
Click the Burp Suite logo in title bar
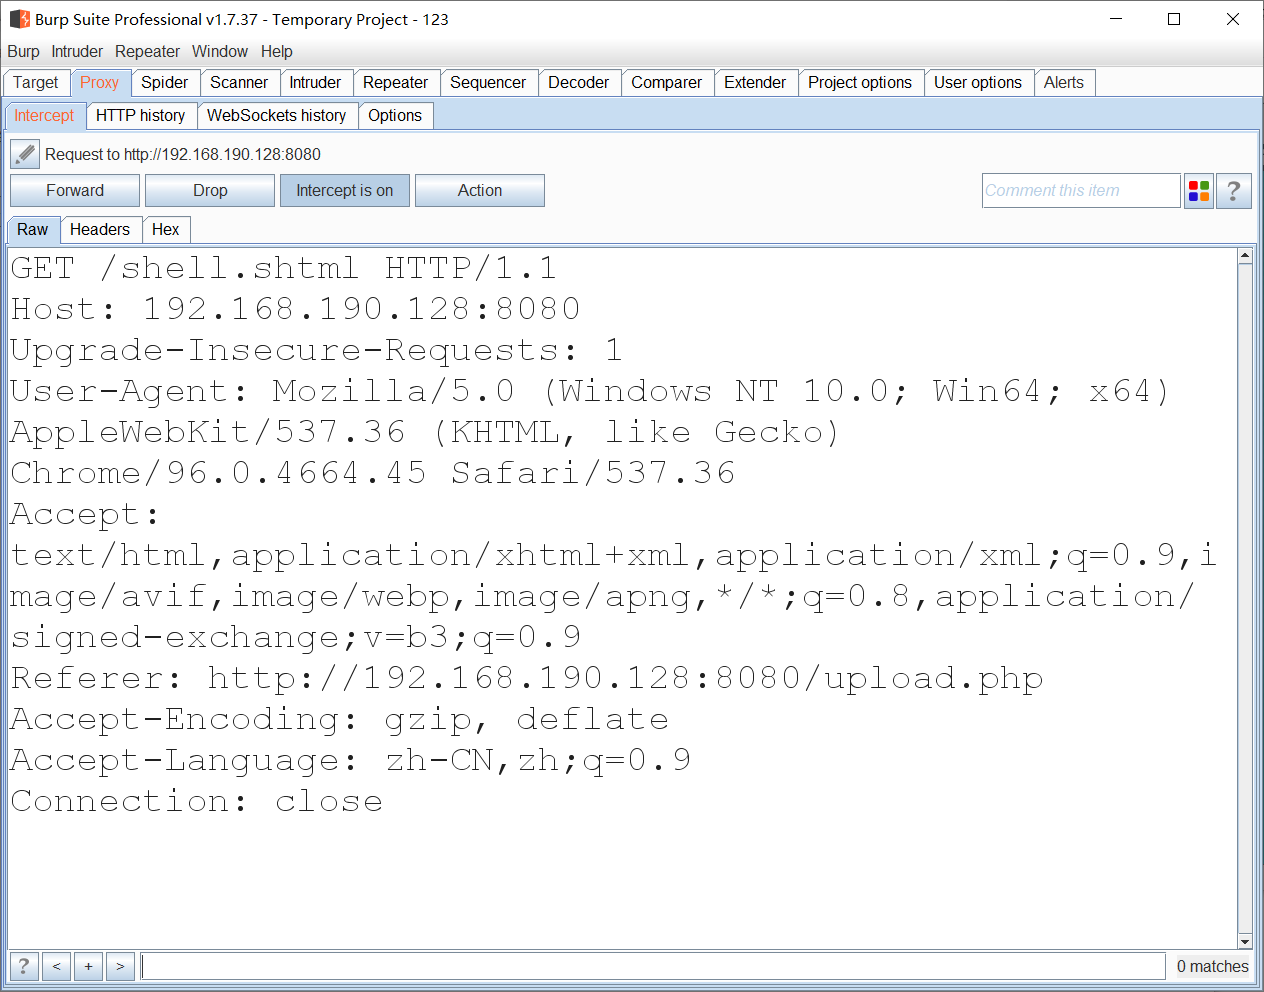point(19,19)
